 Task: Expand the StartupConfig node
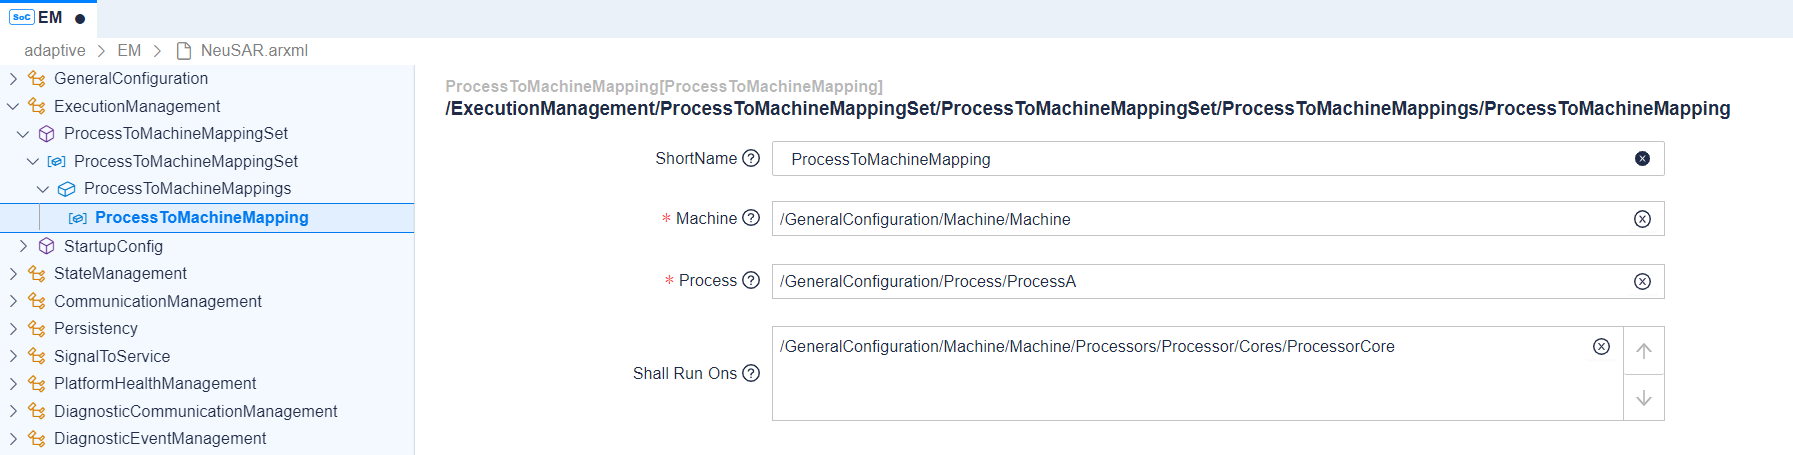[23, 246]
